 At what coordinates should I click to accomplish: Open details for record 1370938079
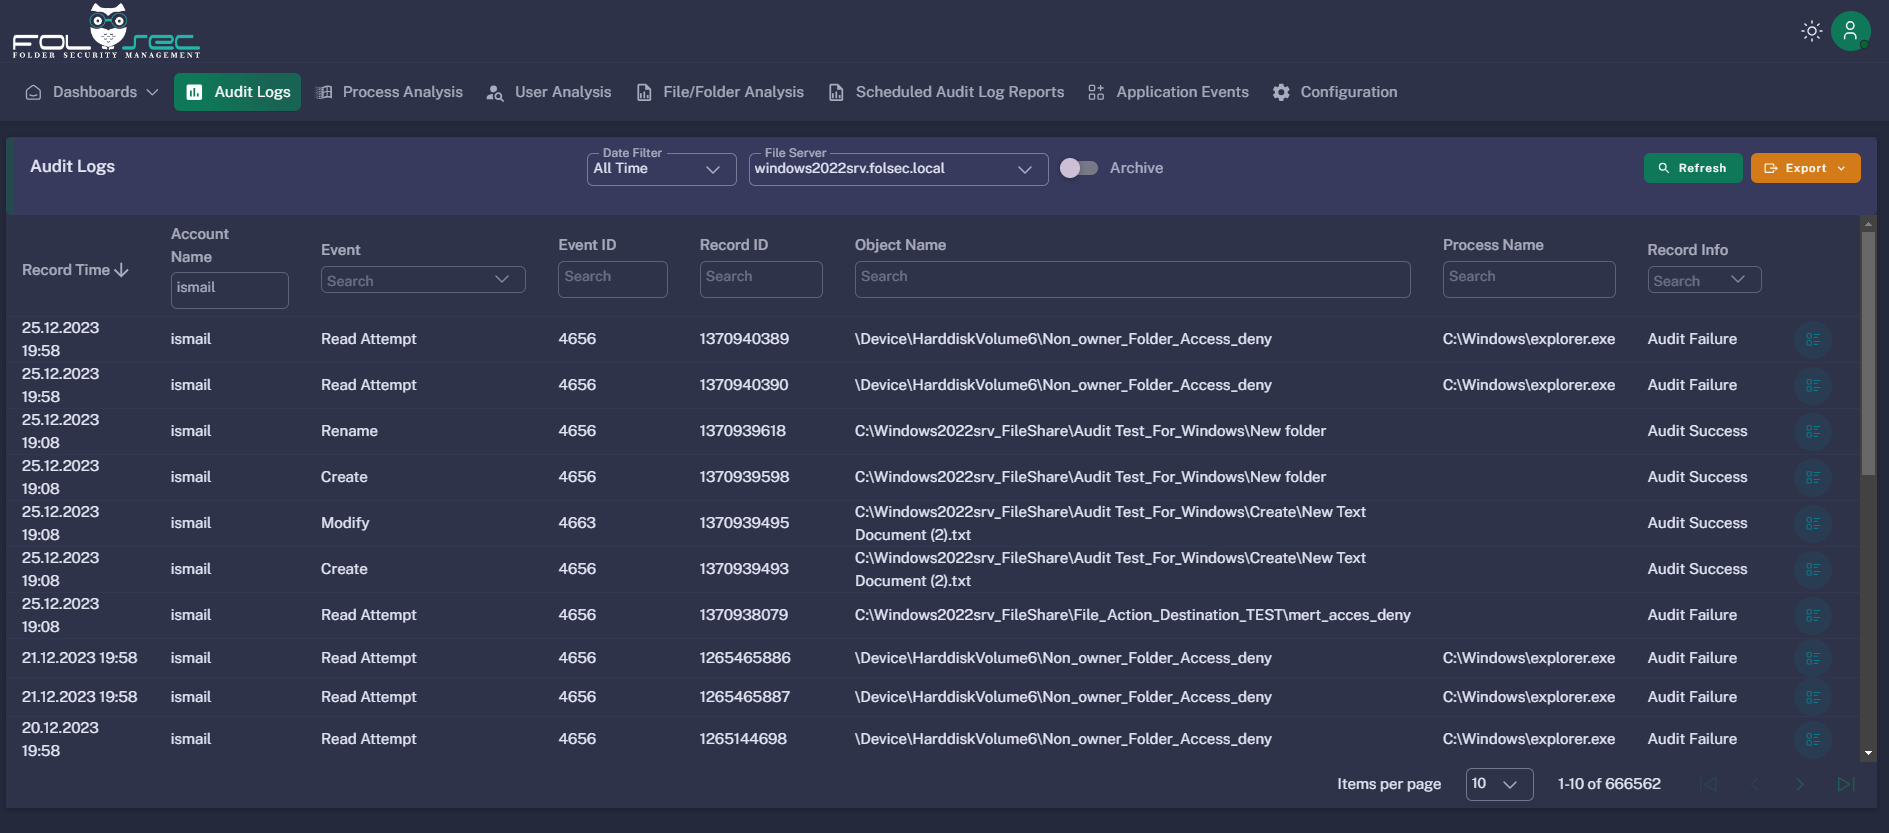tap(1812, 616)
